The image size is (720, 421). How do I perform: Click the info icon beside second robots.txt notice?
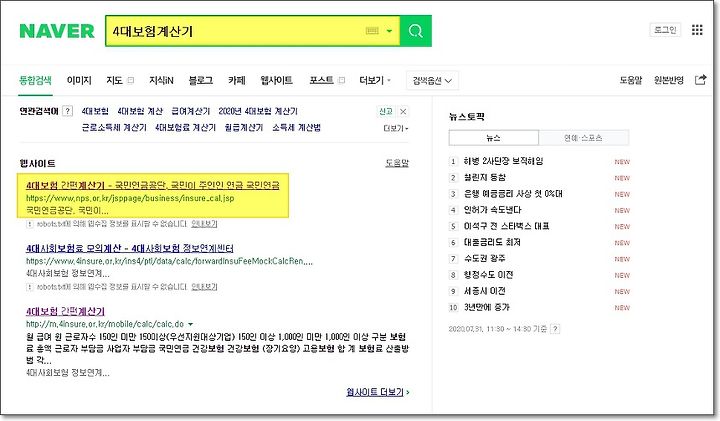click(x=29, y=287)
